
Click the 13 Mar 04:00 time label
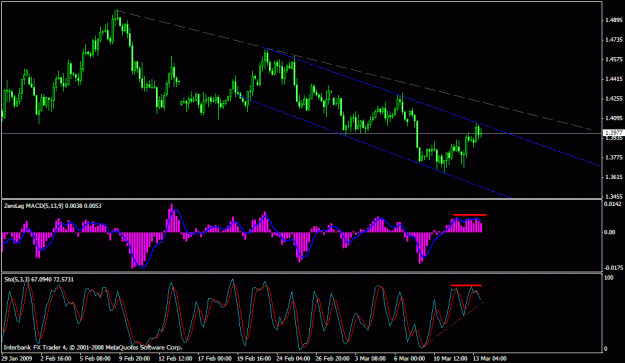(489, 359)
